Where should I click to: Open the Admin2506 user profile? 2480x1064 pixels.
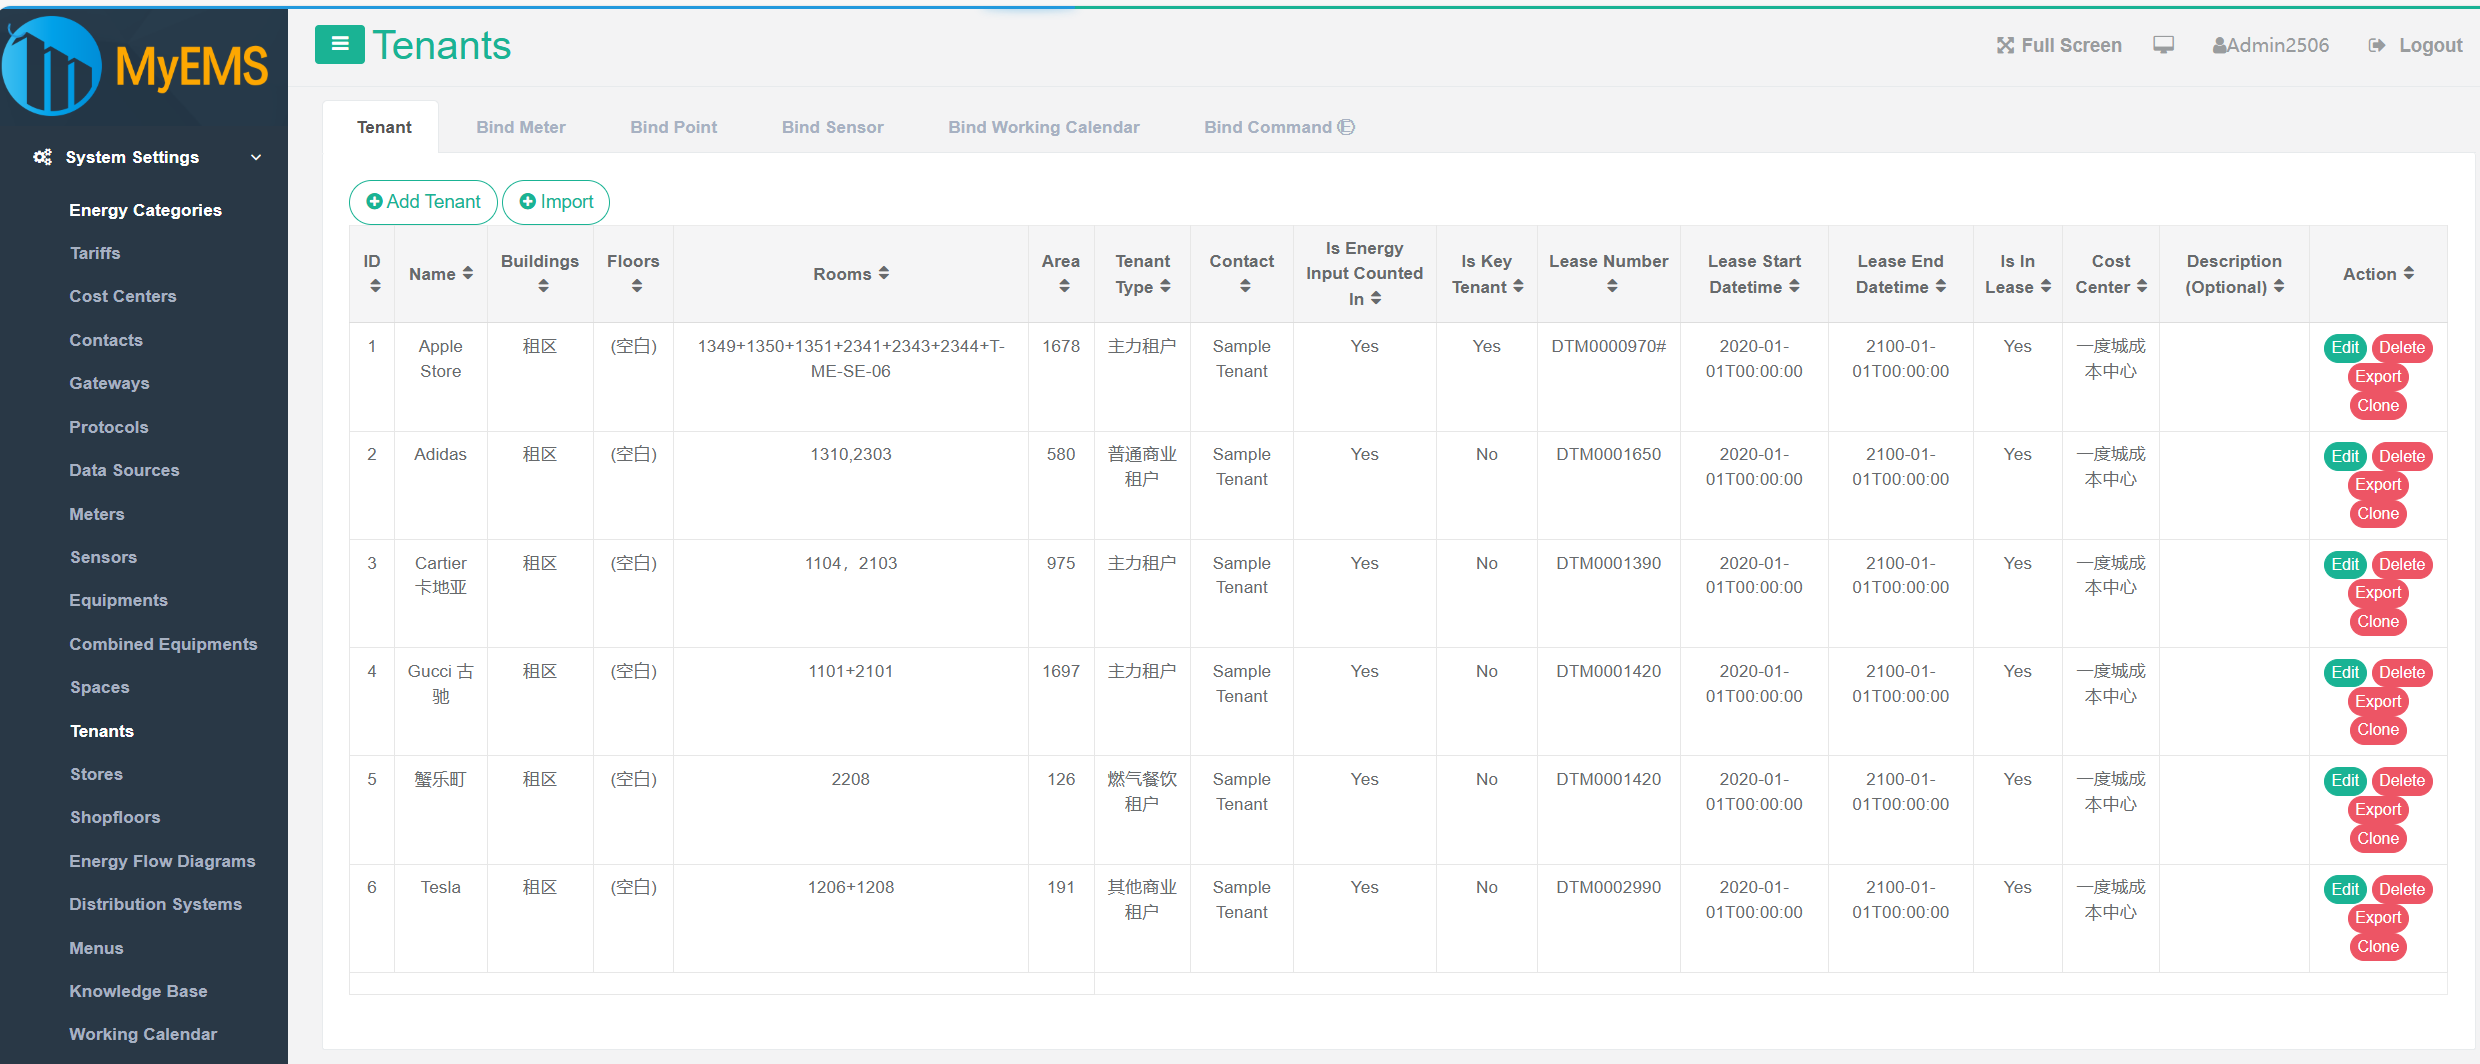click(x=2270, y=45)
